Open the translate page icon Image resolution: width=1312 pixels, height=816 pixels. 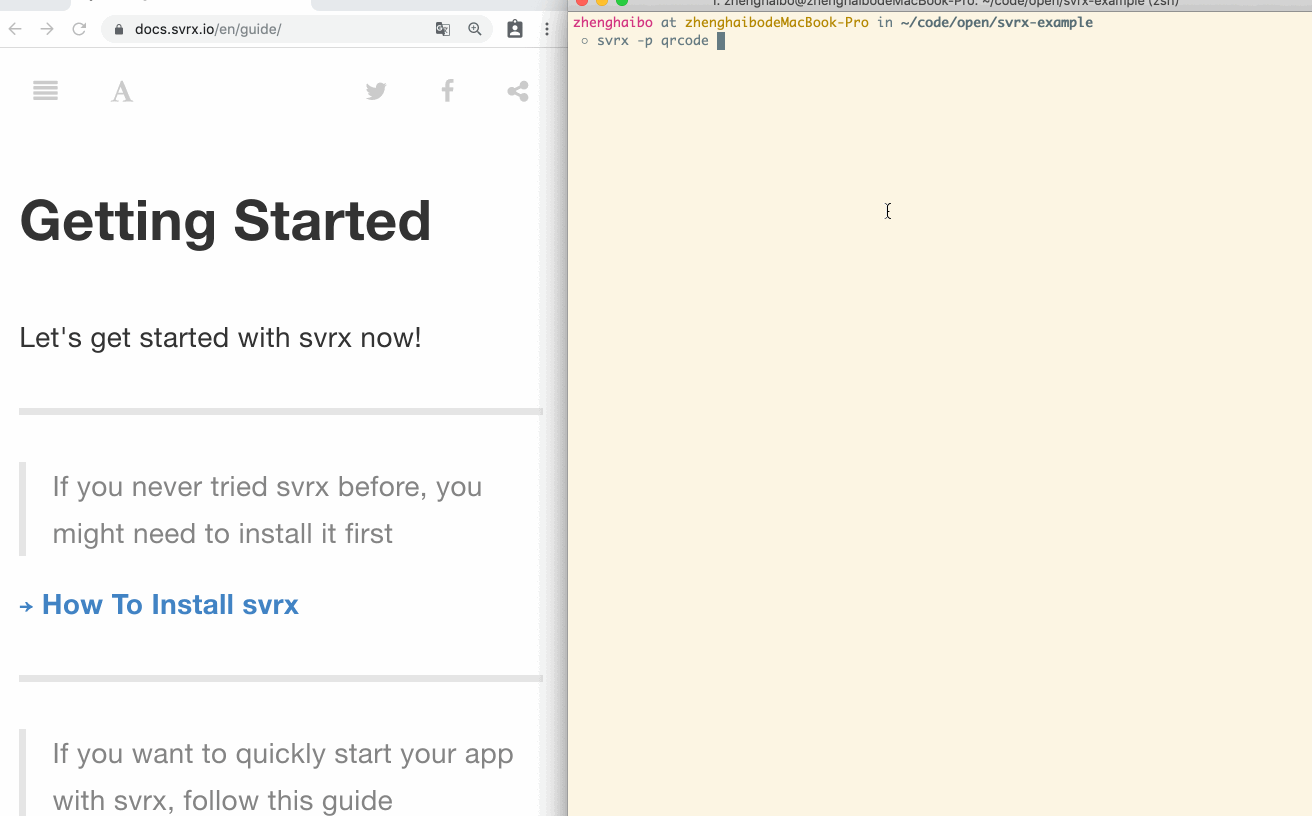coord(443,29)
